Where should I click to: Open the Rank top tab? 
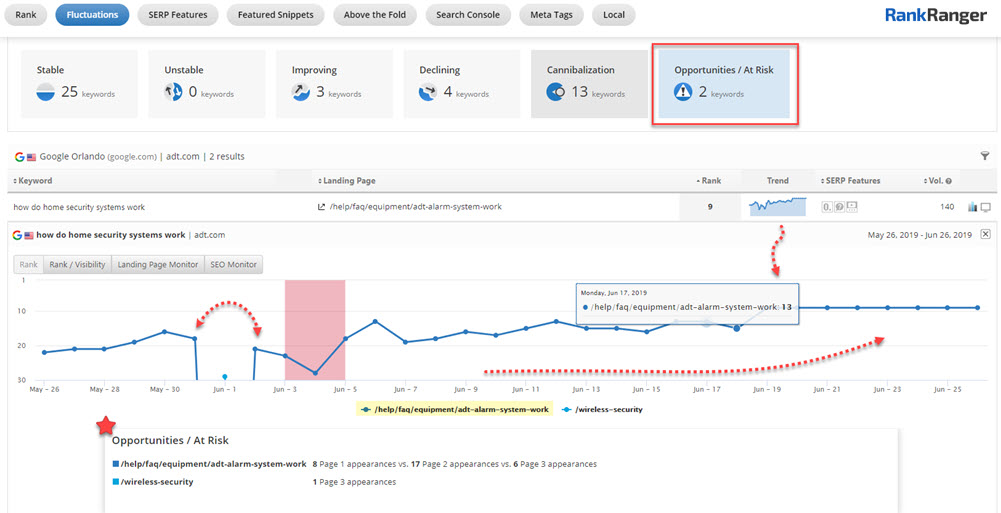pyautogui.click(x=26, y=15)
